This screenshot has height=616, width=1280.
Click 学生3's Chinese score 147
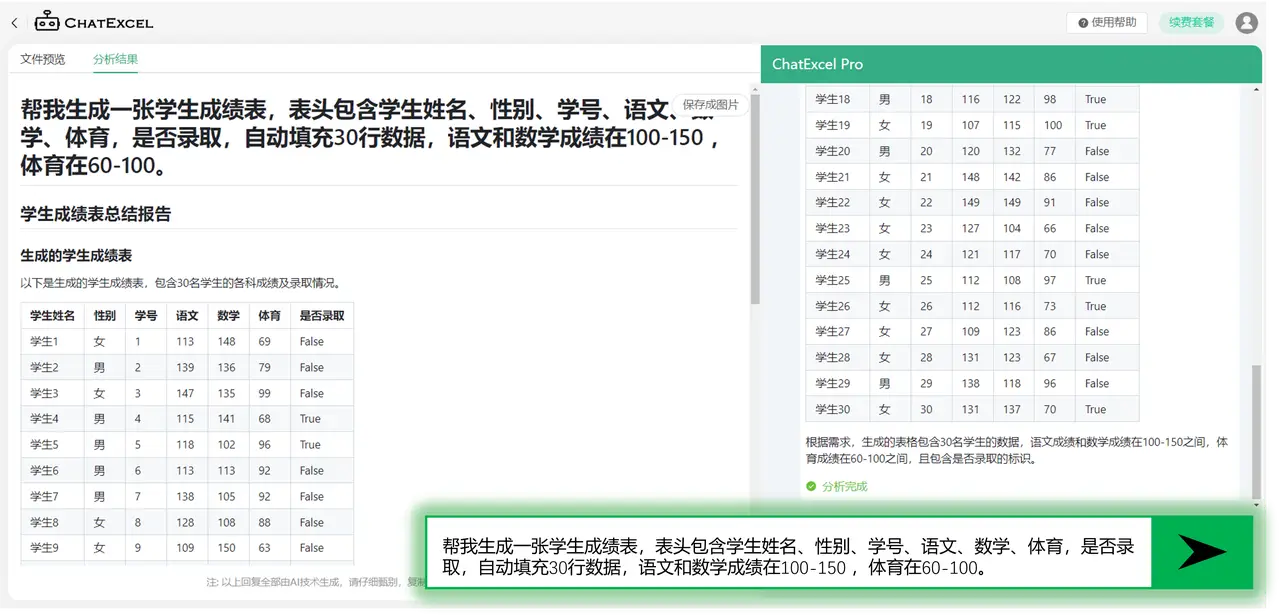[185, 393]
